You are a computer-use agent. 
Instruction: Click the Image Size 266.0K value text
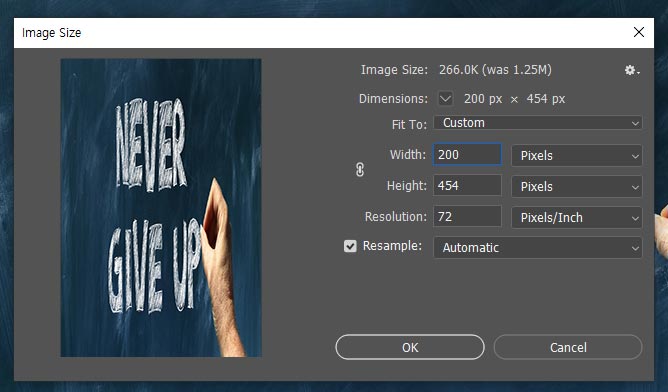(x=495, y=69)
